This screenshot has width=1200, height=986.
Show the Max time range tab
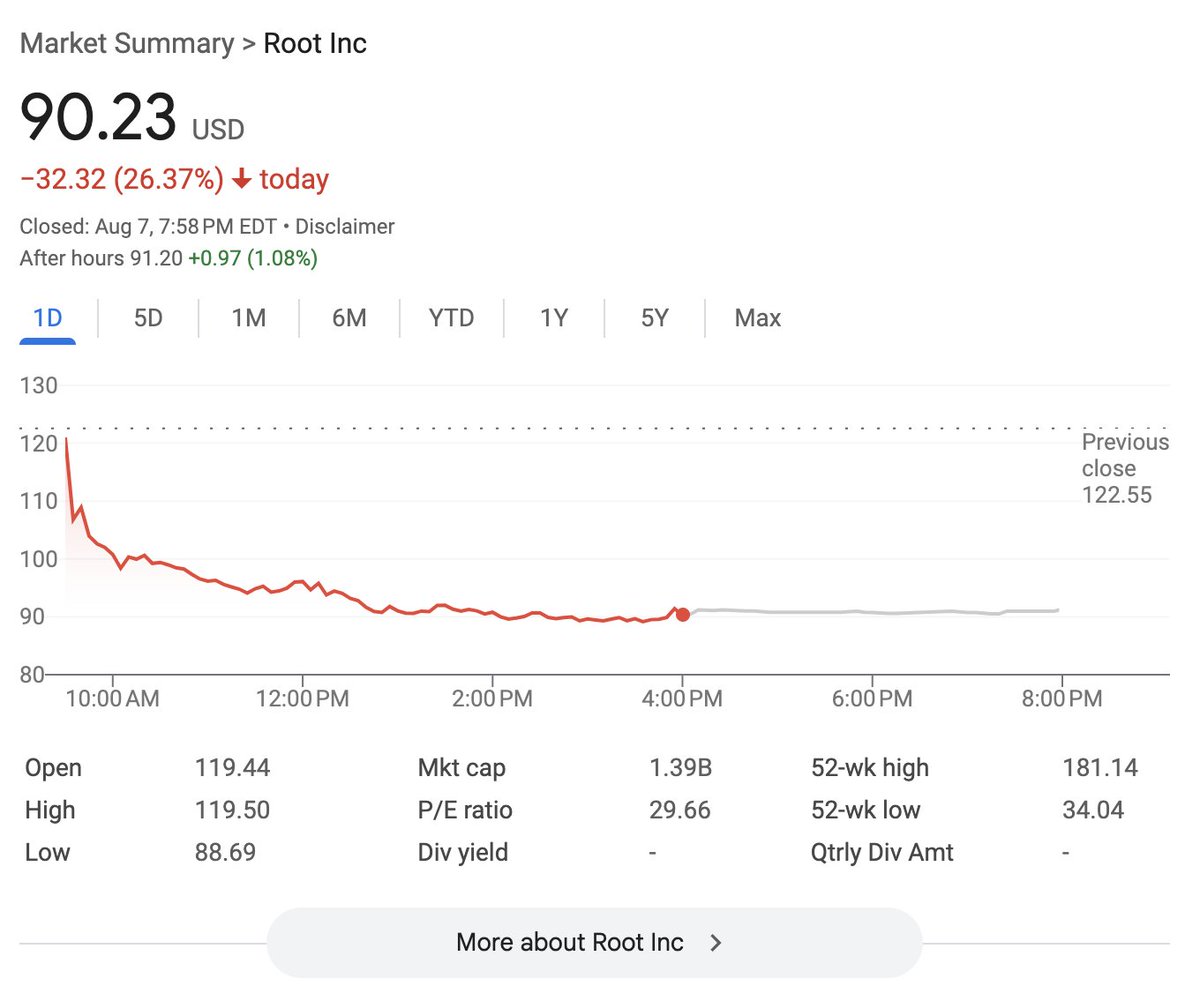point(757,319)
